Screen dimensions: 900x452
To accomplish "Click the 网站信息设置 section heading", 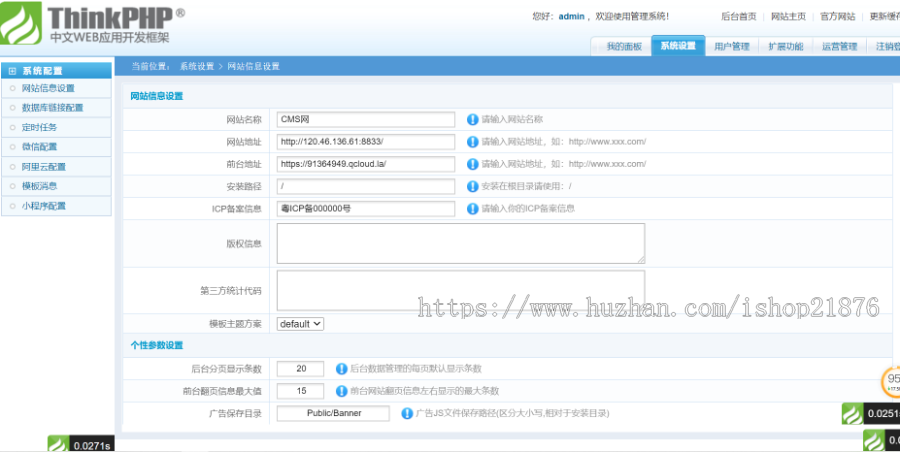I will pyautogui.click(x=157, y=96).
